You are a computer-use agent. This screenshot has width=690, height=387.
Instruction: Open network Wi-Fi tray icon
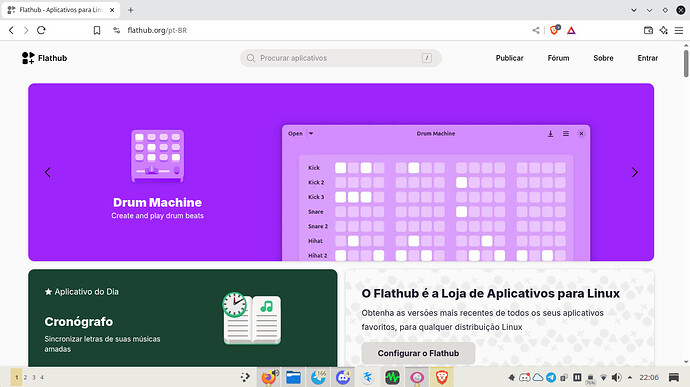click(603, 378)
